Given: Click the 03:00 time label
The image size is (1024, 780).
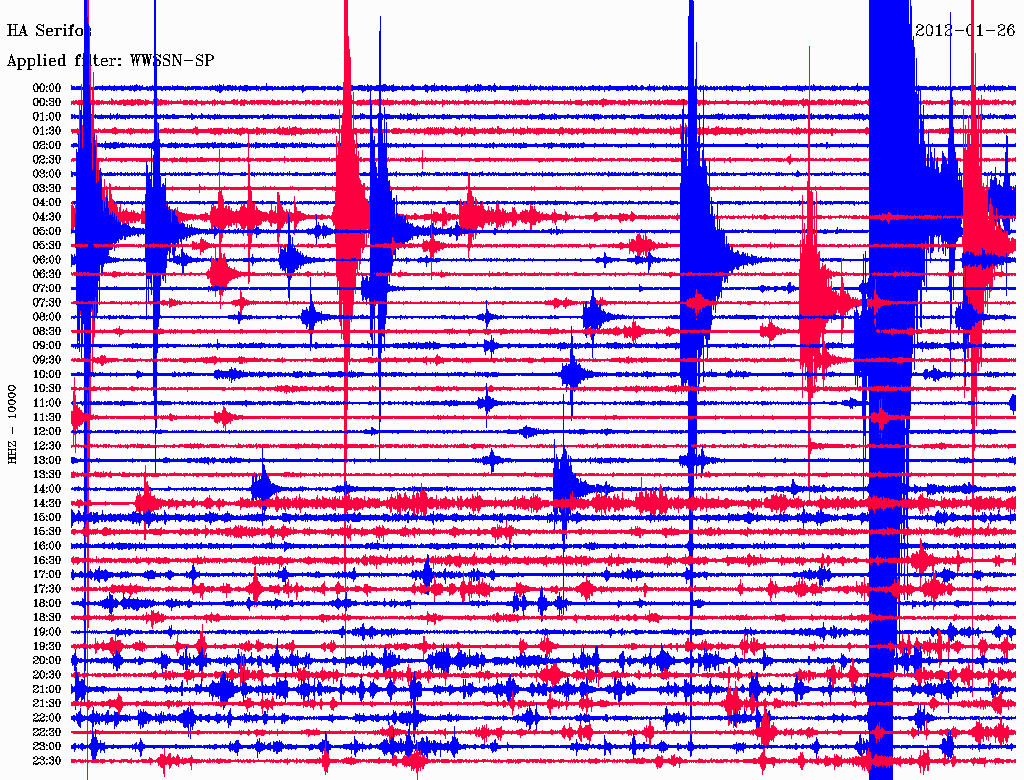Looking at the screenshot, I should click(x=47, y=174).
